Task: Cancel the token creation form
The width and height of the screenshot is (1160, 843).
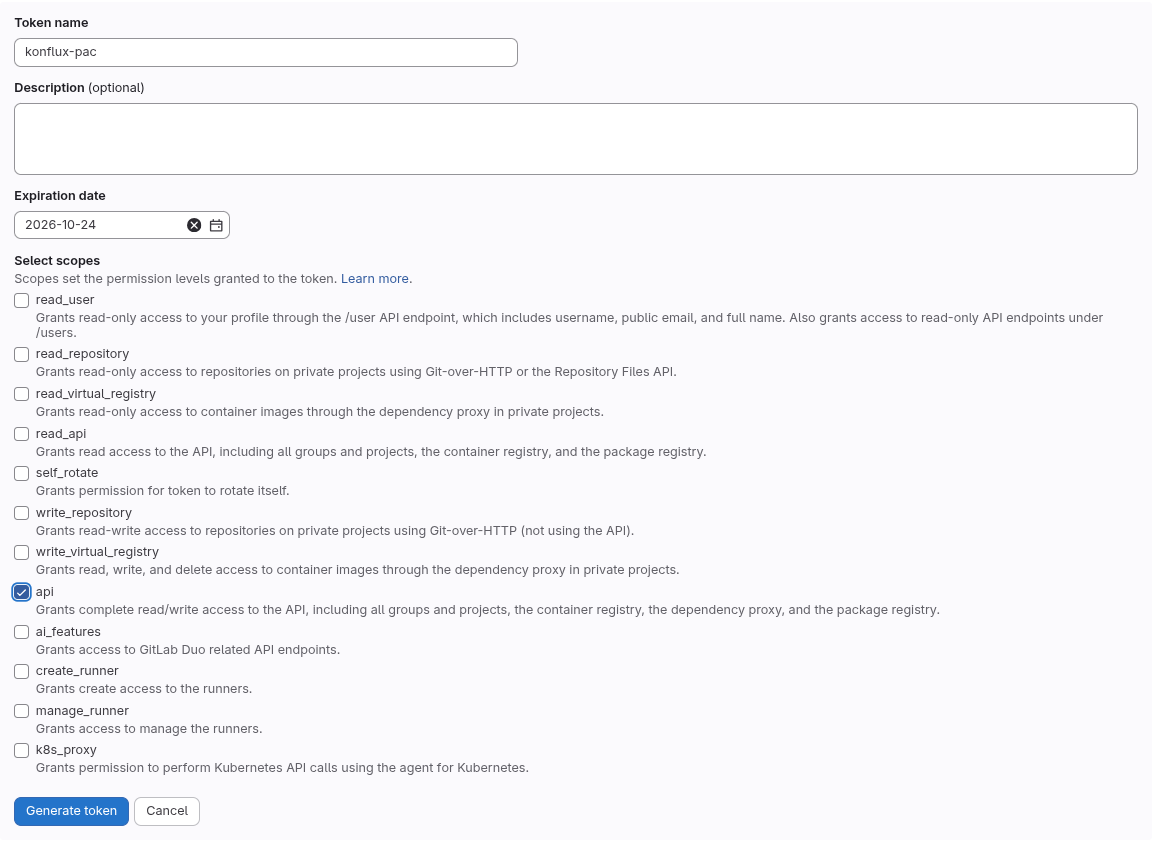Action: pyautogui.click(x=166, y=811)
